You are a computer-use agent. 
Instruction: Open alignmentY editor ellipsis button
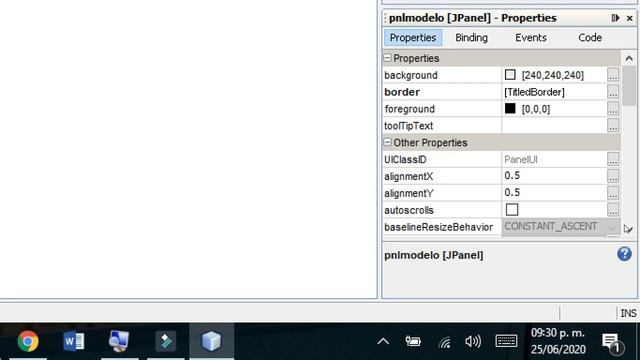[613, 193]
